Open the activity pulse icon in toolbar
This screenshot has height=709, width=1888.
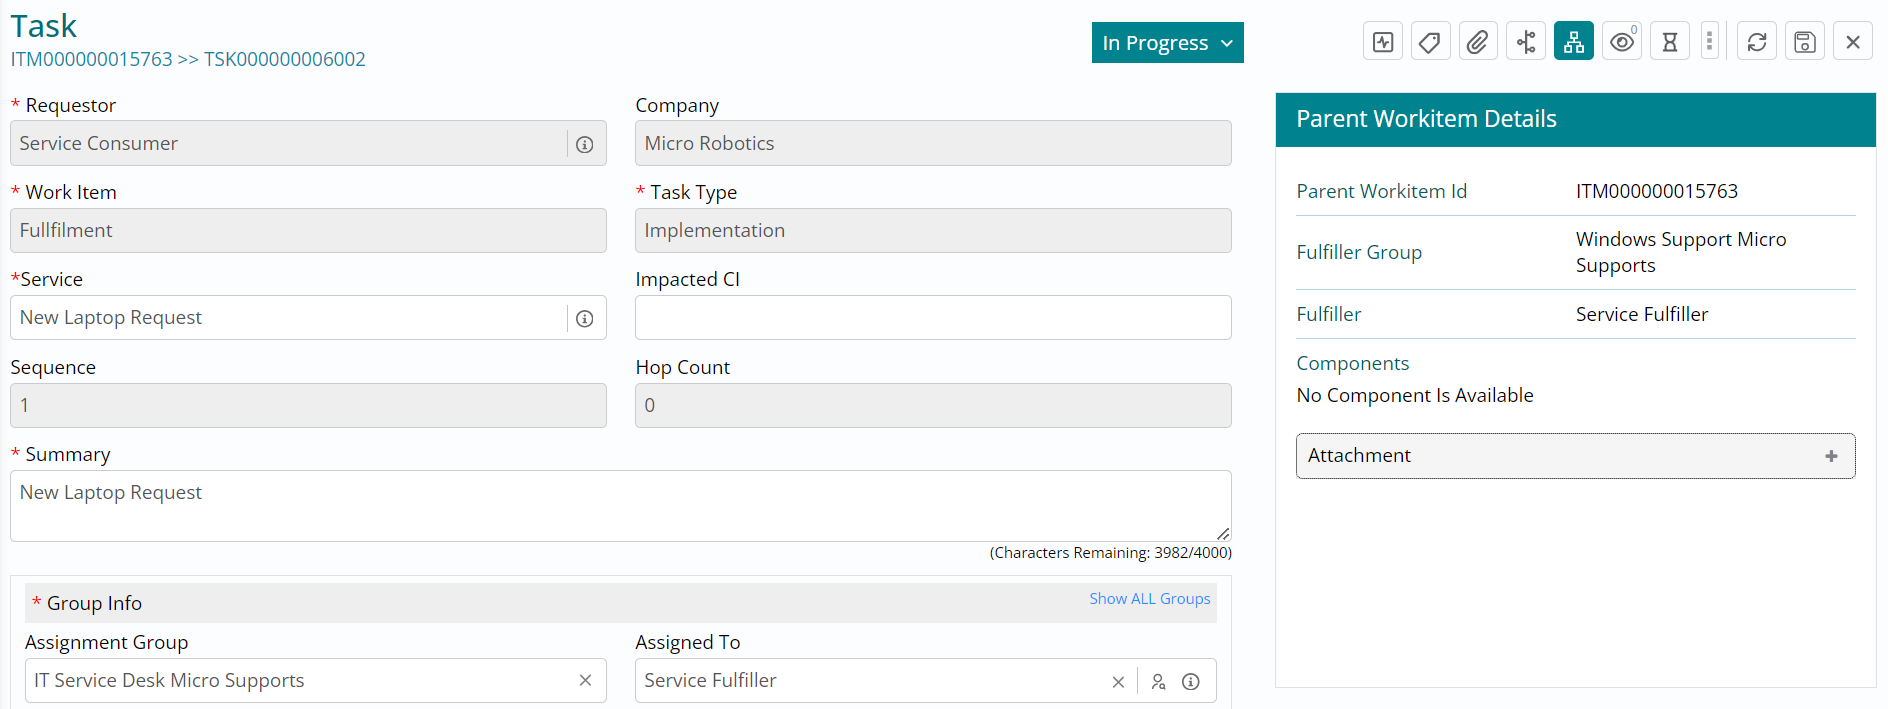1383,42
